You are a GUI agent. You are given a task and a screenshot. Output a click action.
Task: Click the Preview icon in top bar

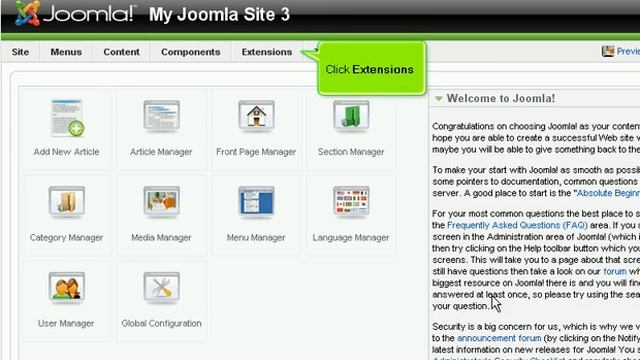(608, 51)
